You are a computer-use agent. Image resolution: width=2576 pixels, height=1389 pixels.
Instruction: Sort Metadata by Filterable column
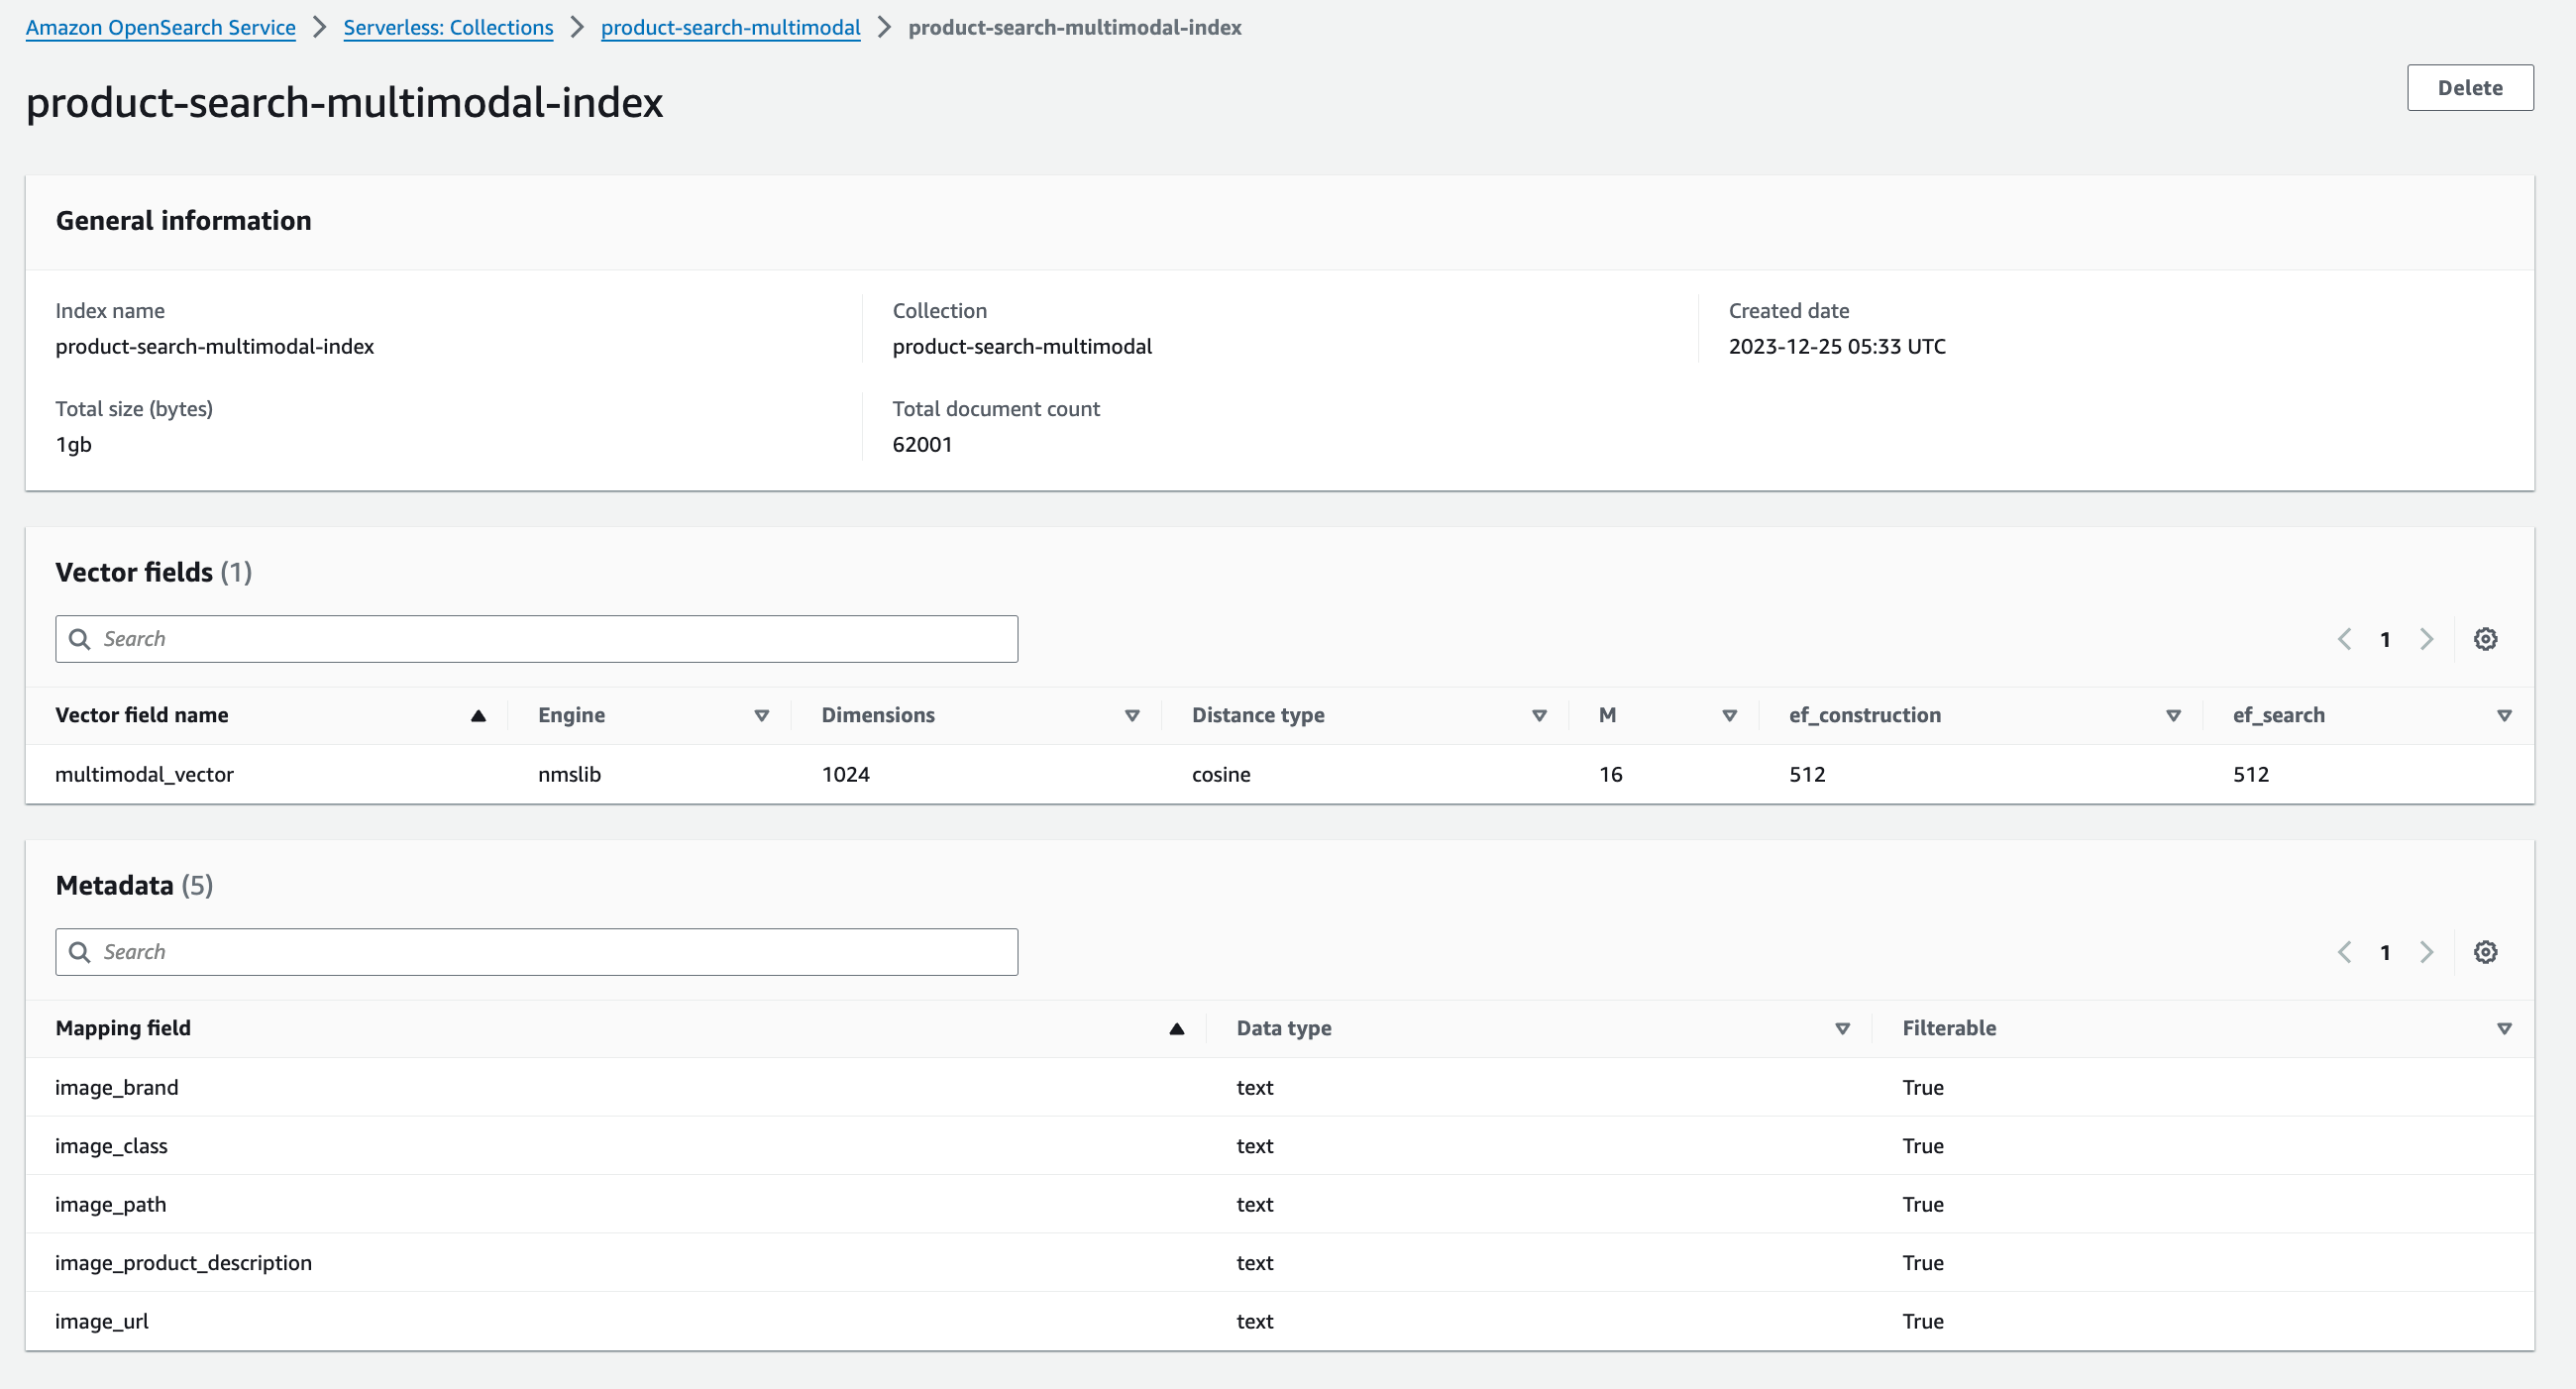pos(2504,1028)
